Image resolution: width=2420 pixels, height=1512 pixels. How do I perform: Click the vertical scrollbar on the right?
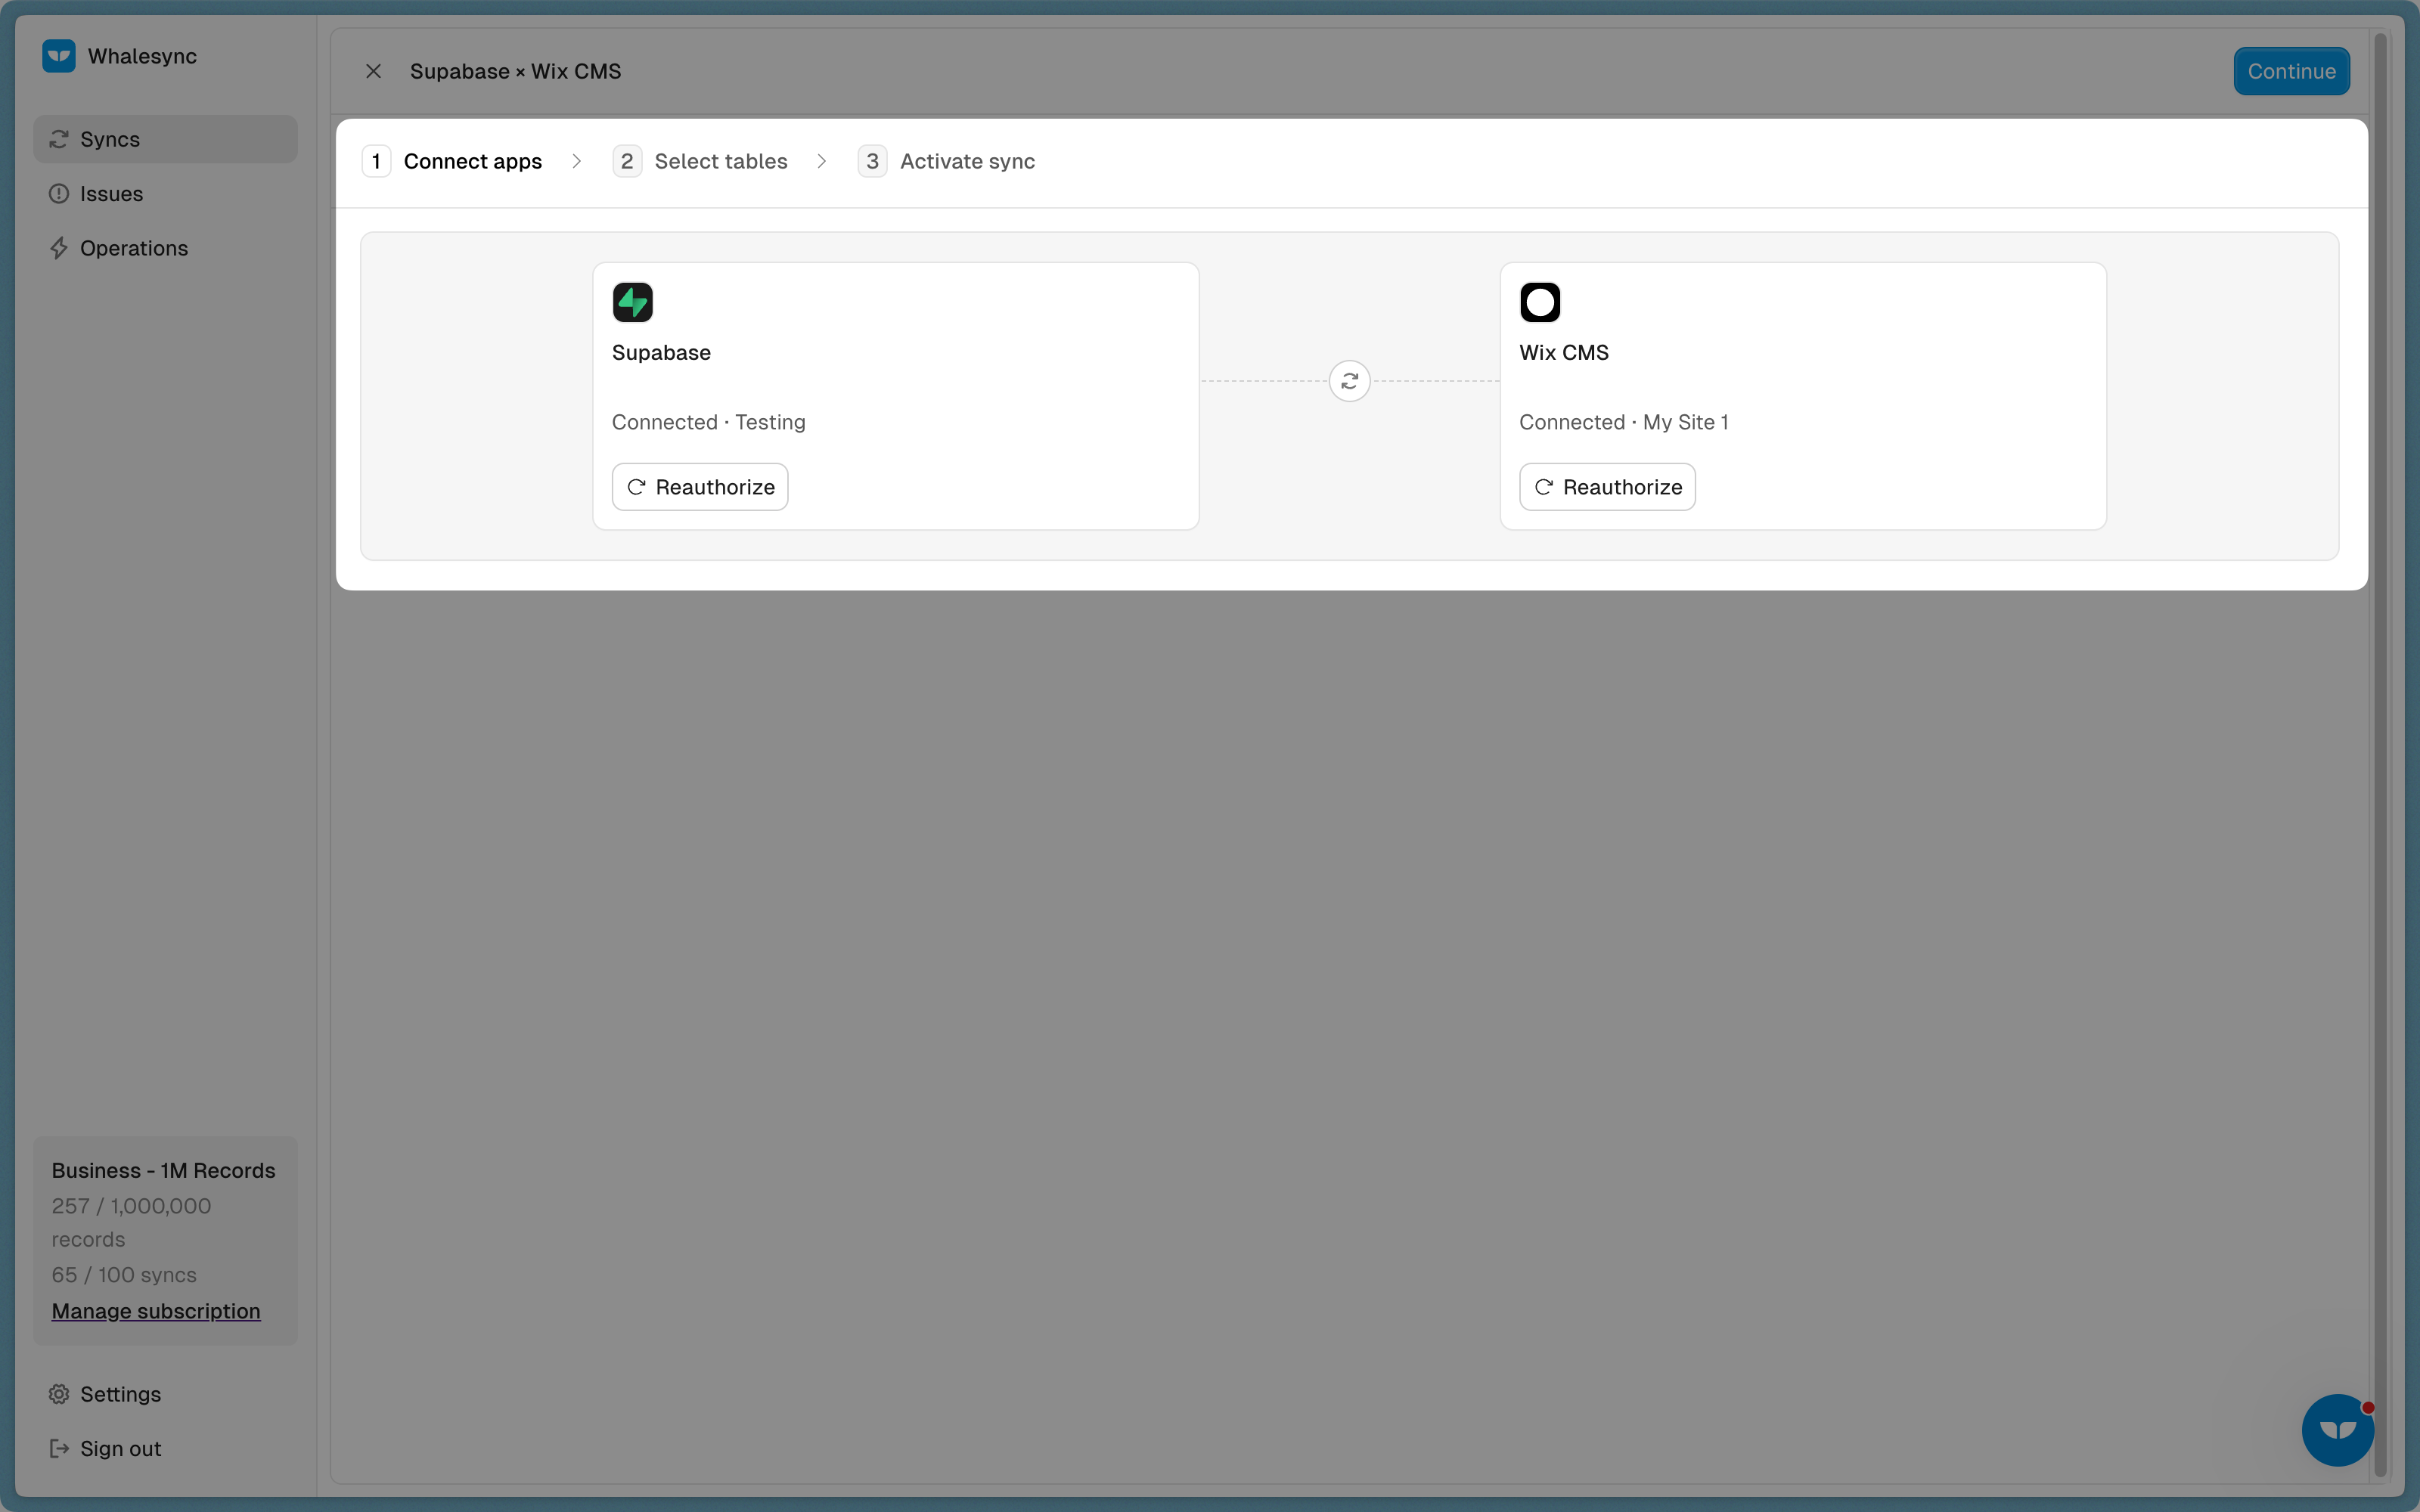click(2380, 755)
